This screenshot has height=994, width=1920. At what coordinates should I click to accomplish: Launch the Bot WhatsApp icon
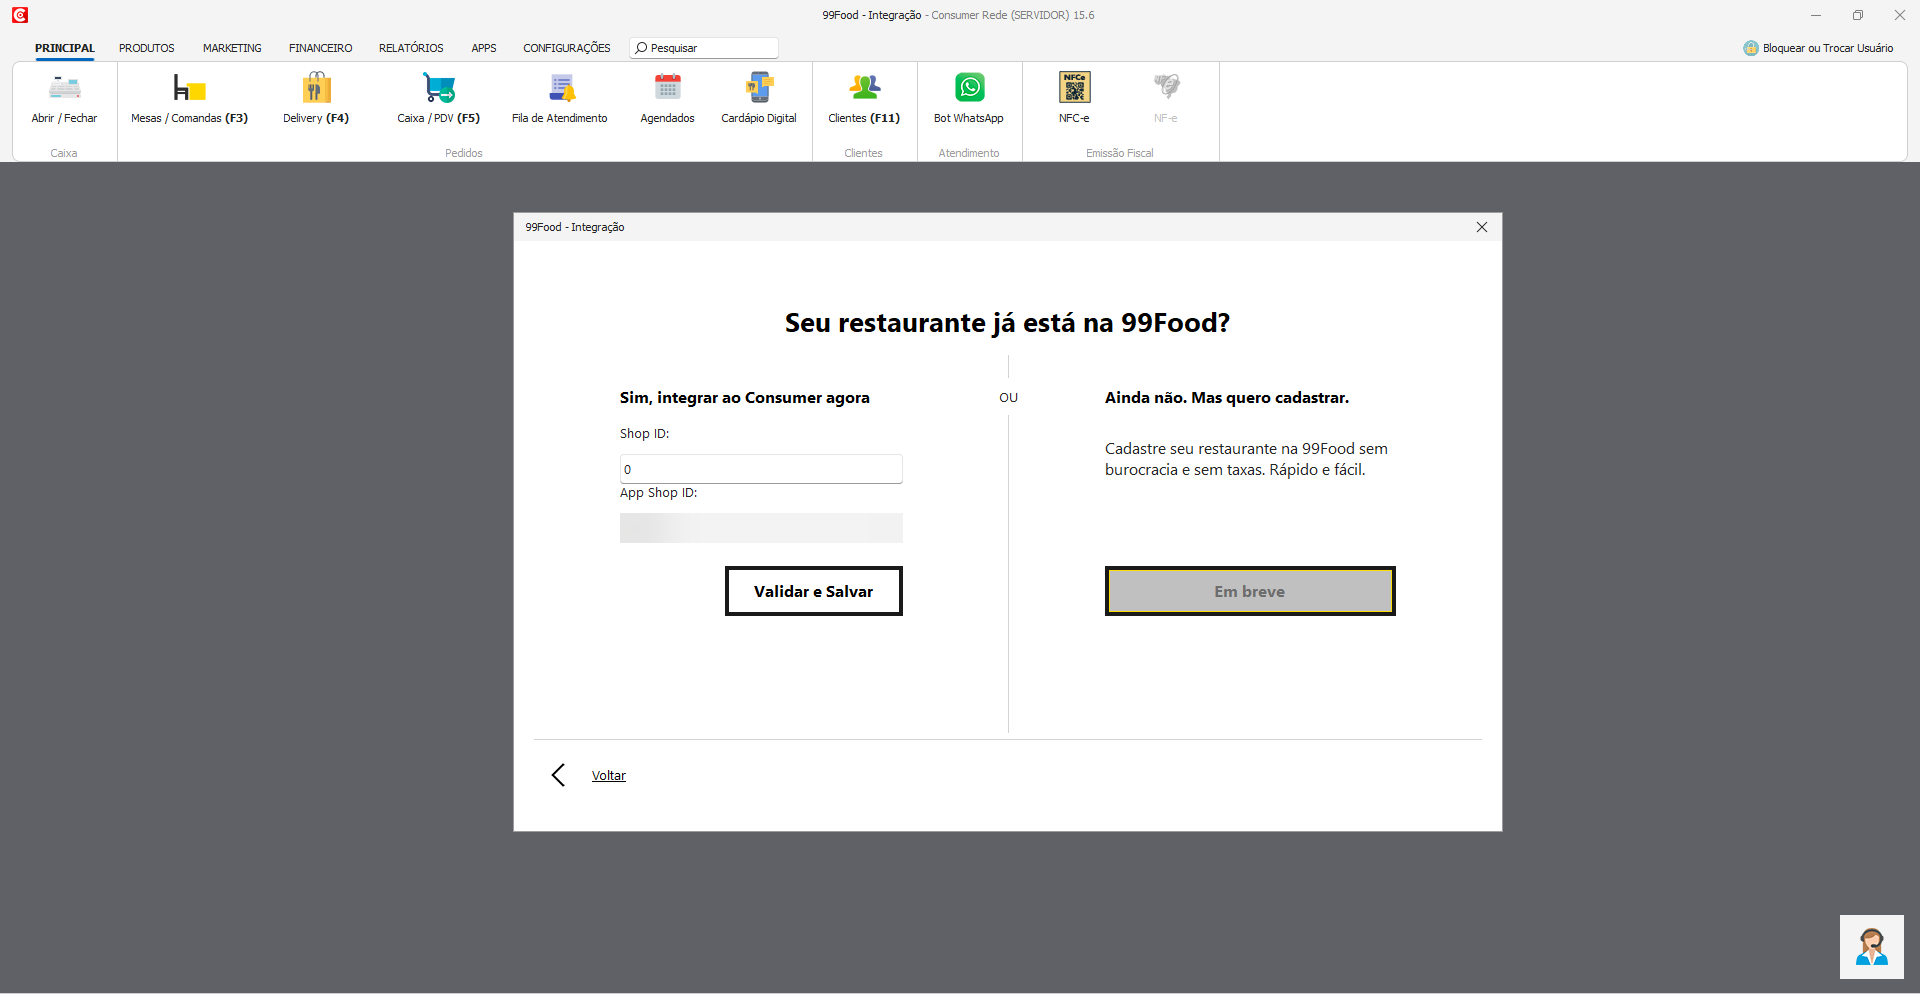[969, 90]
